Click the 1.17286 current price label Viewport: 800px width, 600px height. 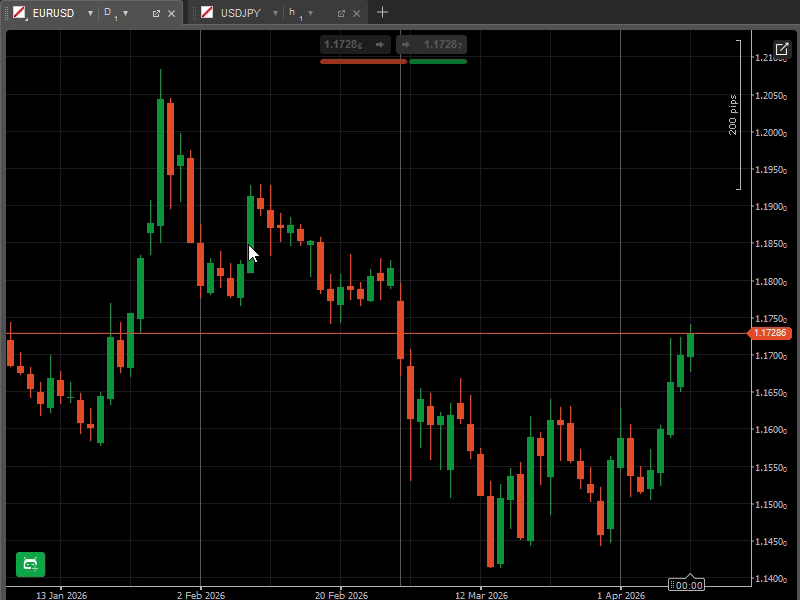770,333
